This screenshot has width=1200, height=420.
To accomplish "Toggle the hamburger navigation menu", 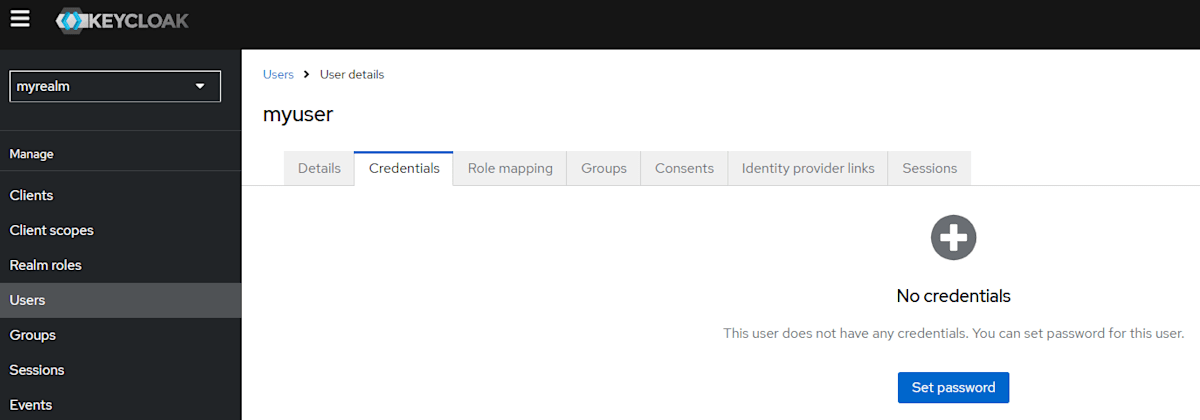I will 20,19.
